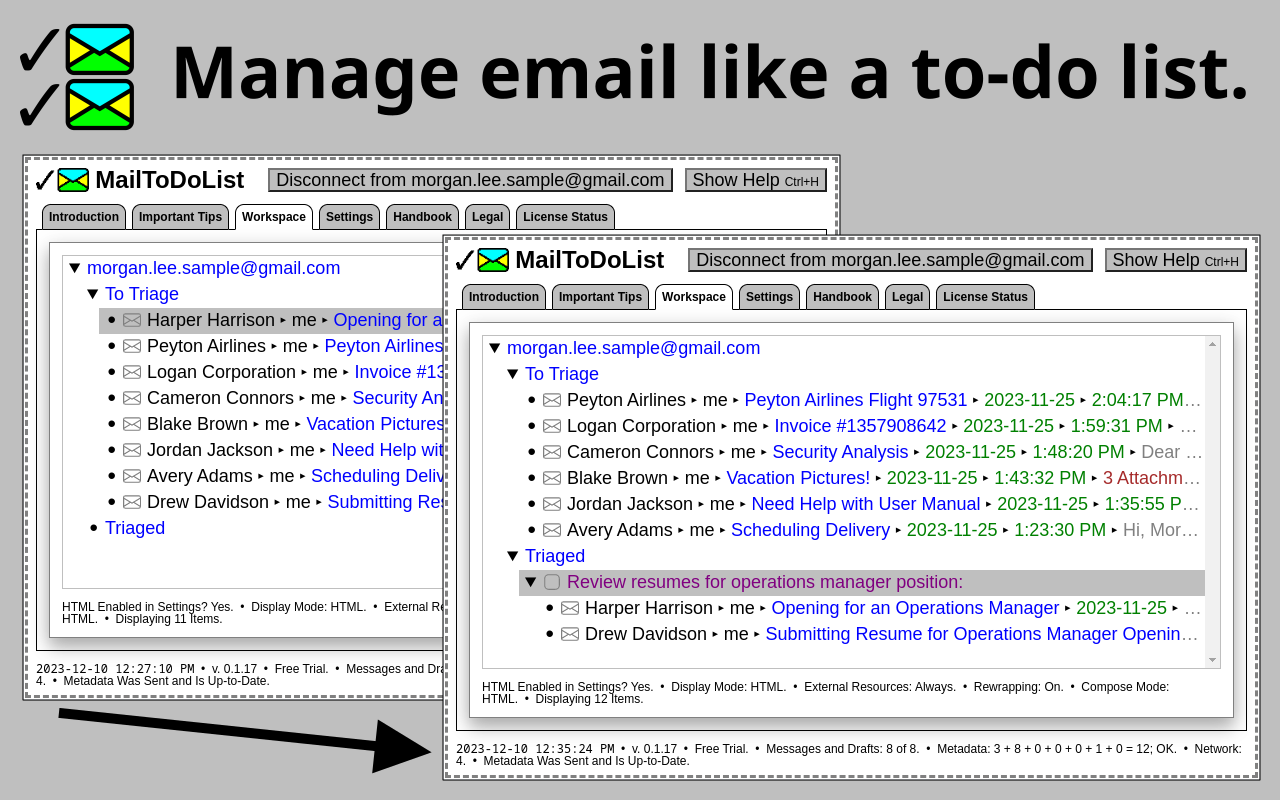The width and height of the screenshot is (1280, 800).
Task: Check the Review resumes task checkbox
Action: coord(552,582)
